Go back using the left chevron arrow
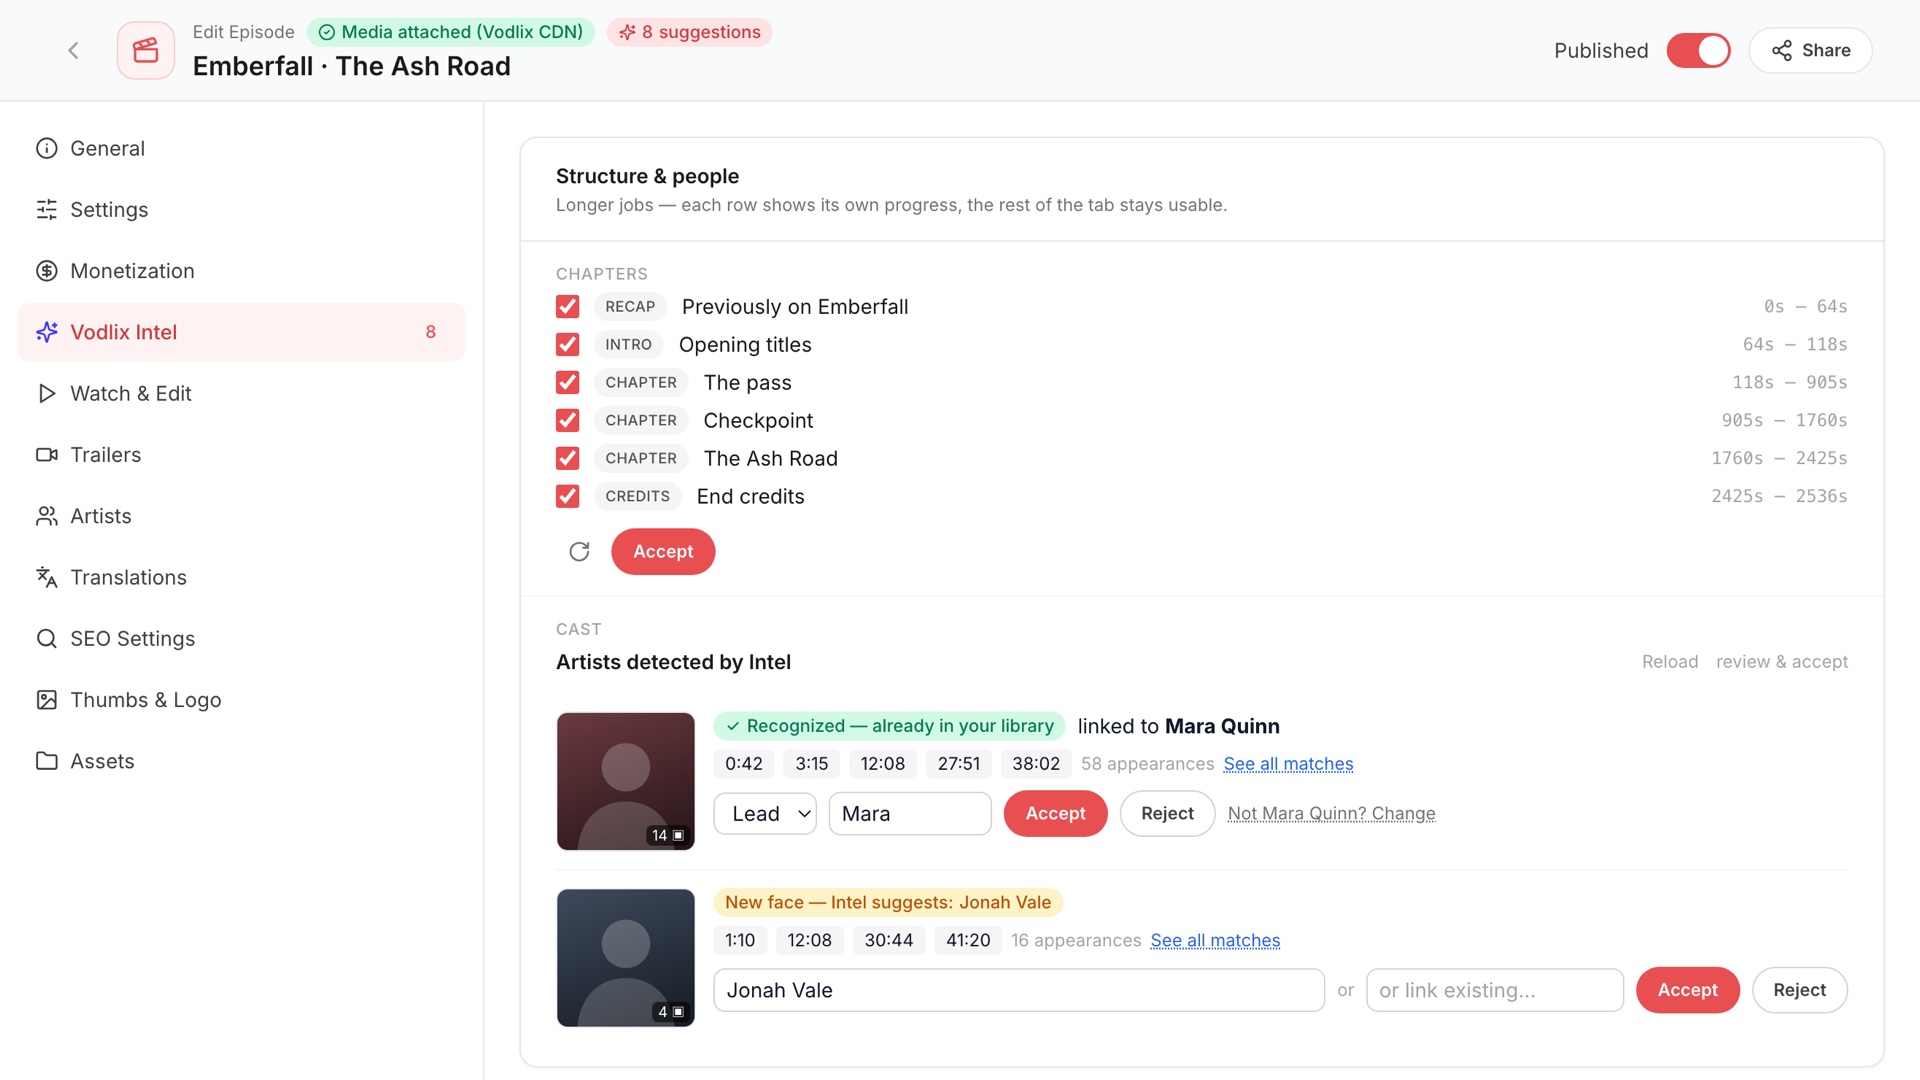Screen dimensions: 1920x1080 73,50
